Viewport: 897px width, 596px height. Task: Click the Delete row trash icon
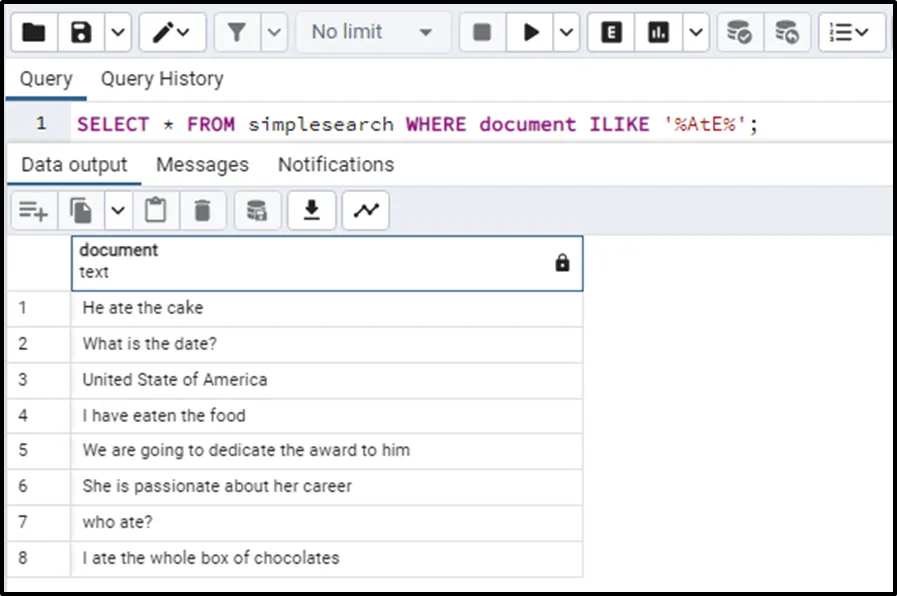point(203,210)
